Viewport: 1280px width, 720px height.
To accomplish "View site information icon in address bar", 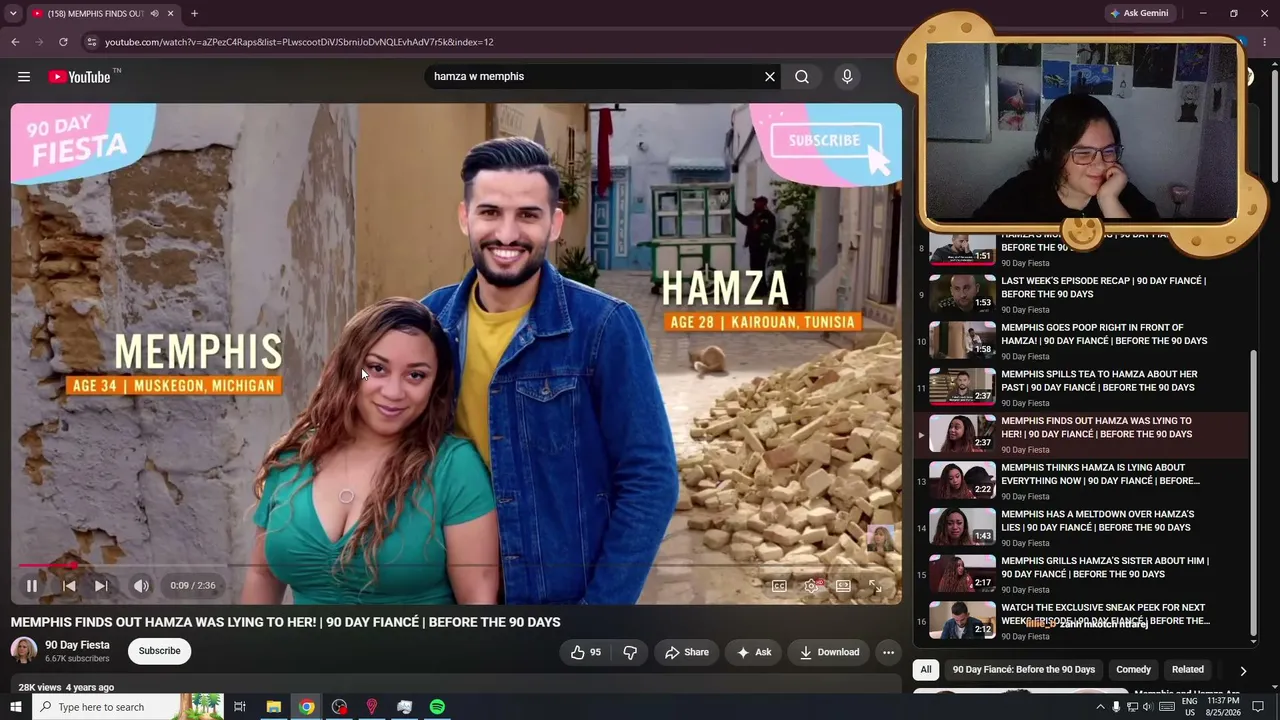I will [91, 42].
